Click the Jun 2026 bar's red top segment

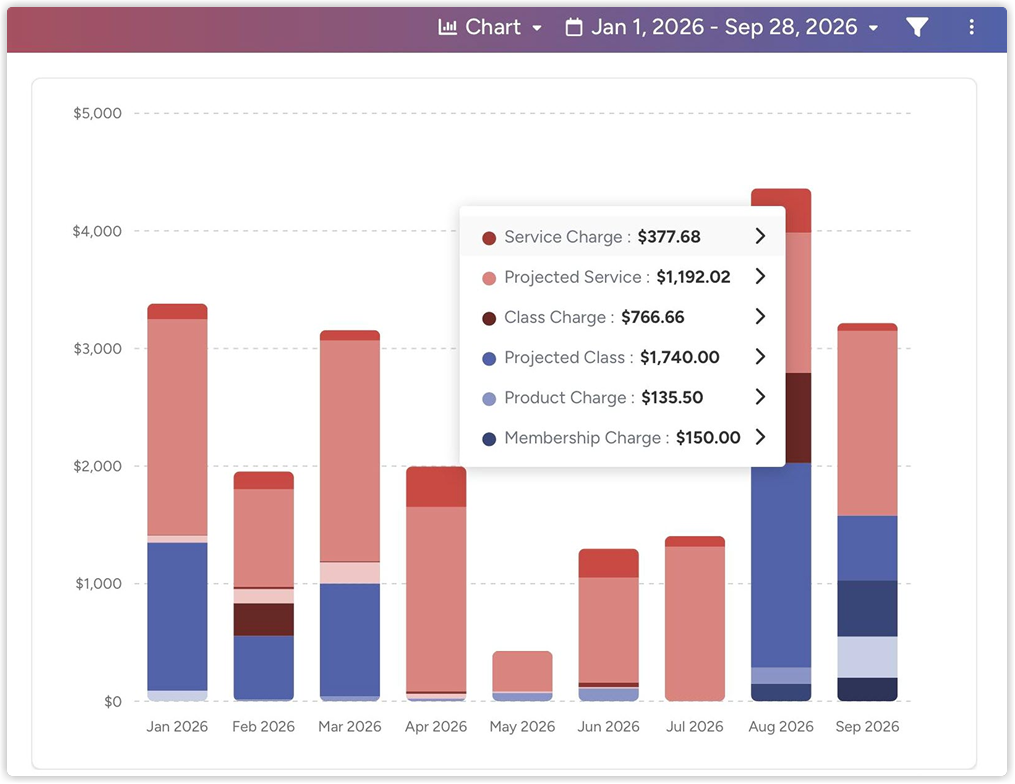(608, 563)
